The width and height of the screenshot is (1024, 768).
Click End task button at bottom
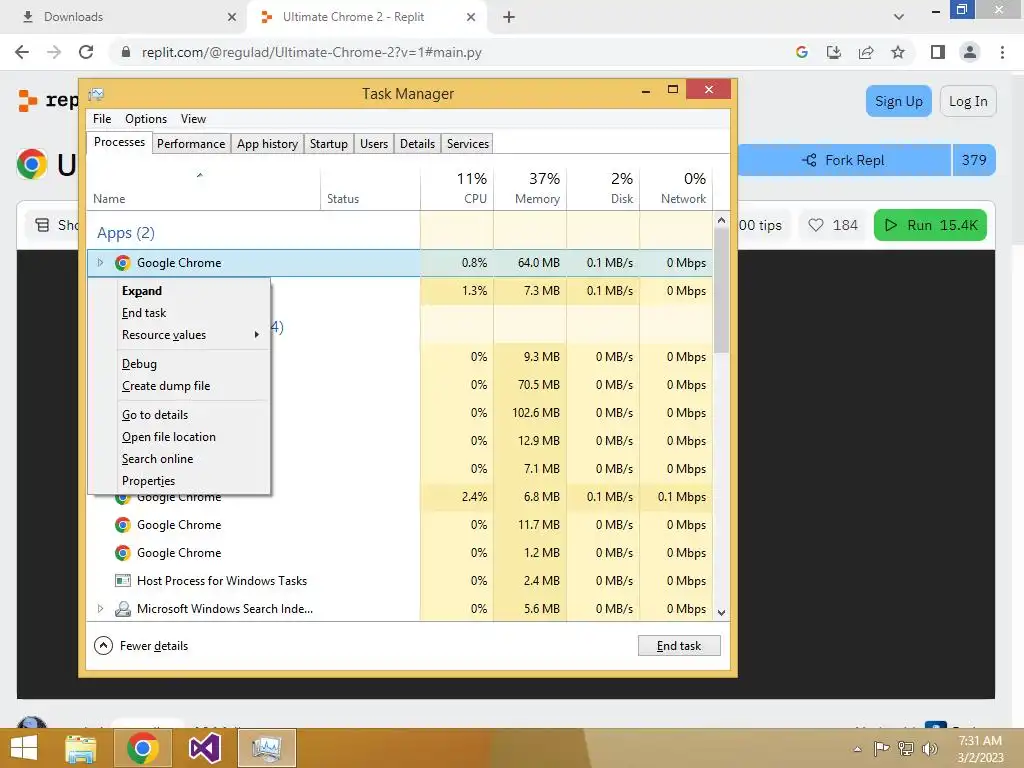coord(679,646)
